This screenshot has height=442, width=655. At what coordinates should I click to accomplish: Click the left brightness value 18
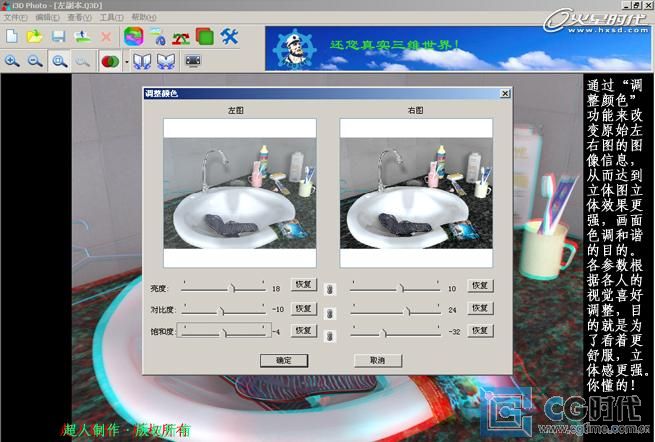click(276, 289)
